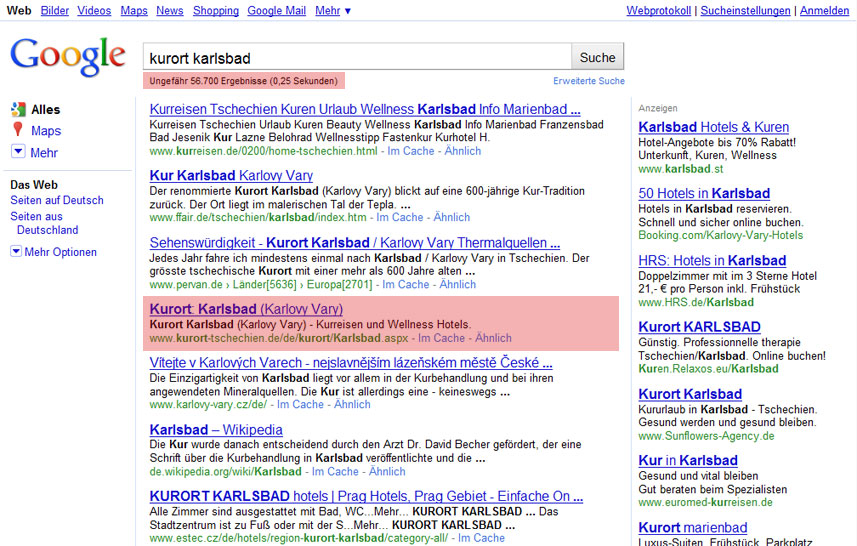Screen dimensions: 857x546
Task: Click the www.pervan.de breadcrumb URL
Action: click(x=261, y=284)
